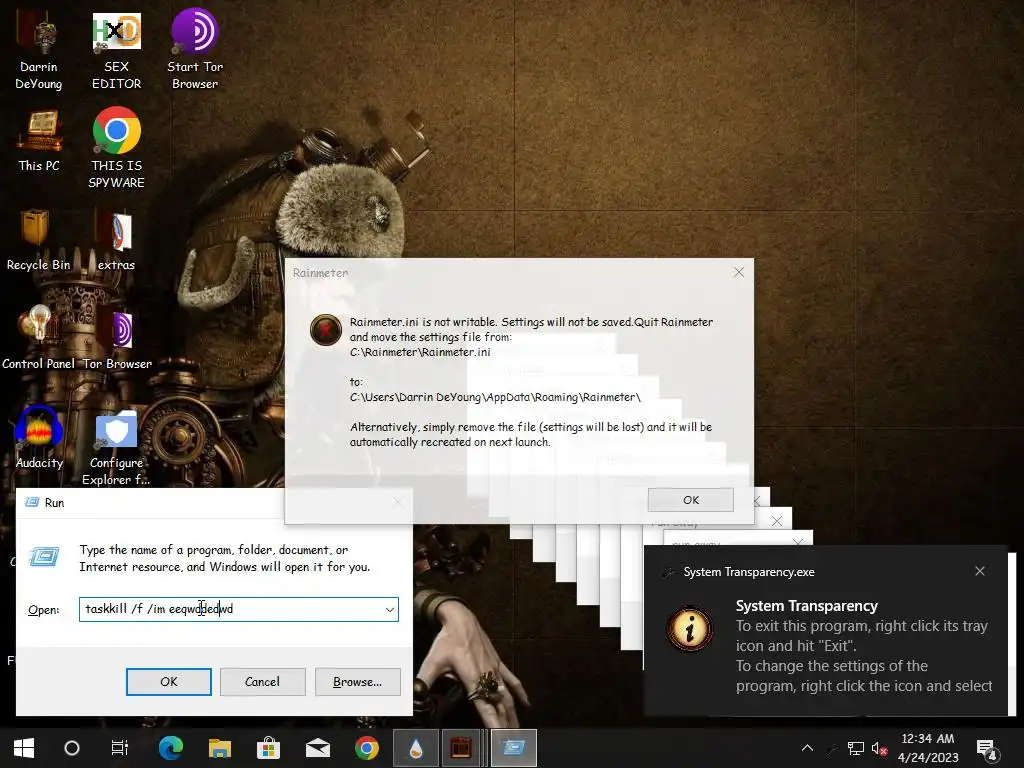1024x768 pixels.
Task: Open the Darrin DeYoung desktop folder
Action: coord(39,51)
